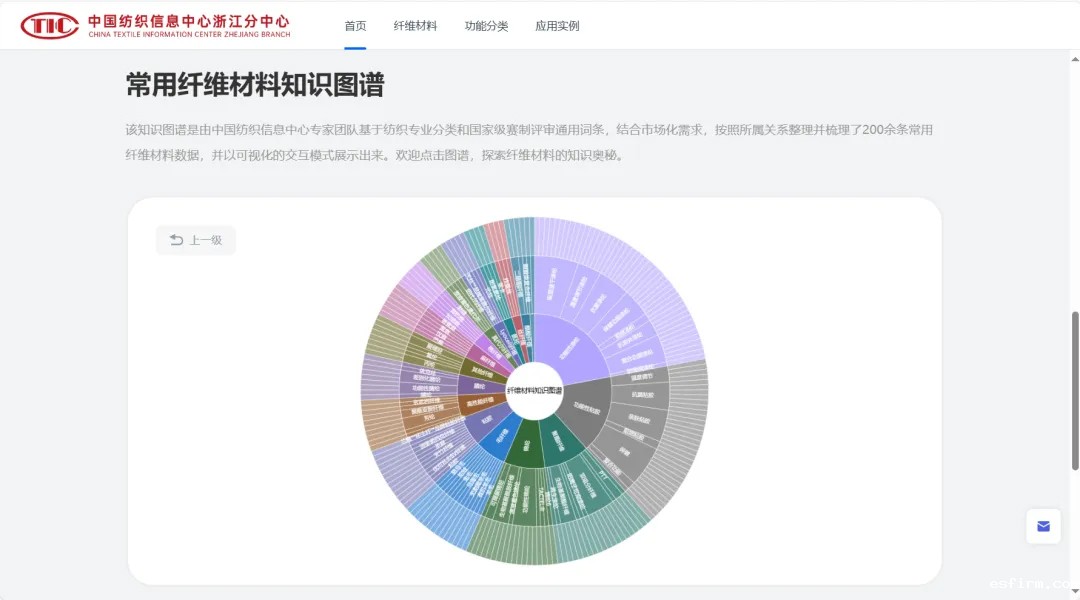Select the indigo 粘胶 inner chart segment
Image resolution: width=1080 pixels, height=600 pixels.
pyautogui.click(x=483, y=422)
